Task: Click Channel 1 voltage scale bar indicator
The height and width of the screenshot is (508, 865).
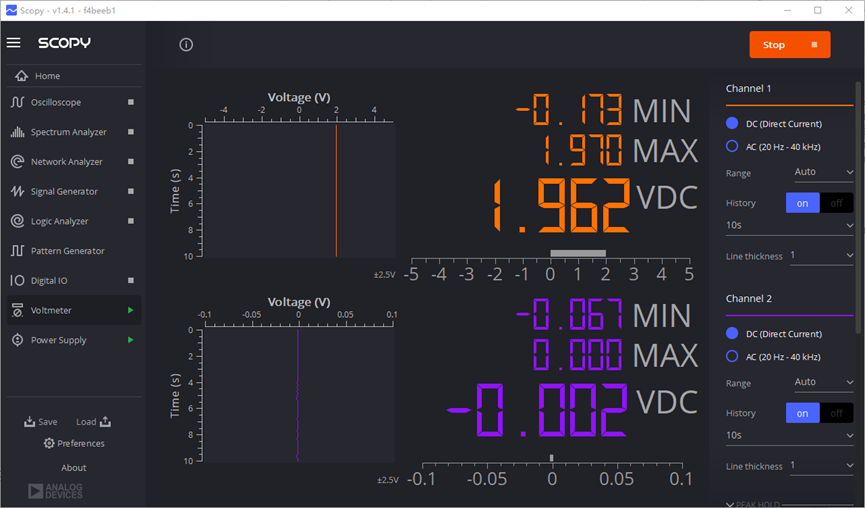Action: (578, 253)
